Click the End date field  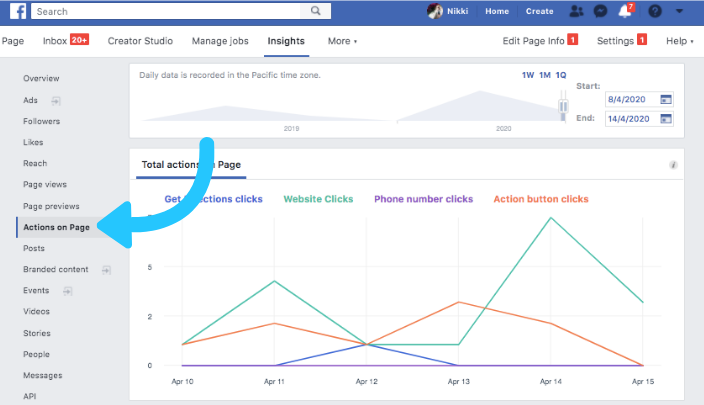pyautogui.click(x=639, y=119)
